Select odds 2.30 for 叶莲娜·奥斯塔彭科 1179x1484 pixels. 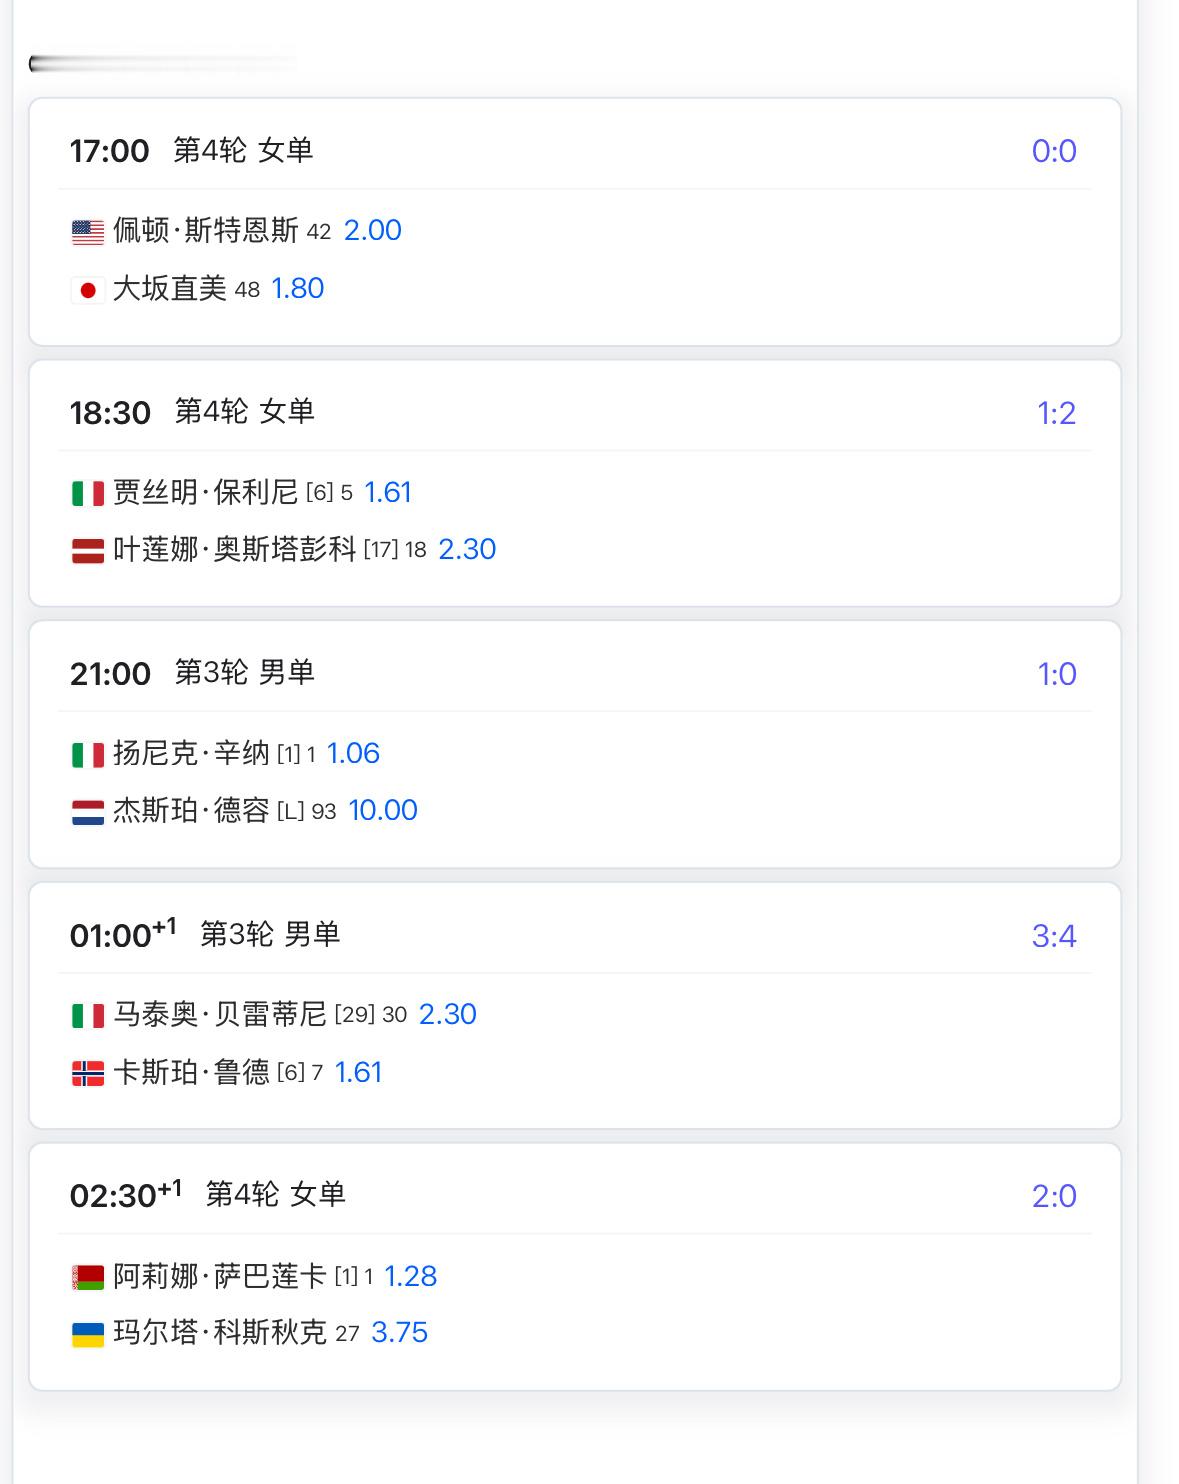coord(467,550)
